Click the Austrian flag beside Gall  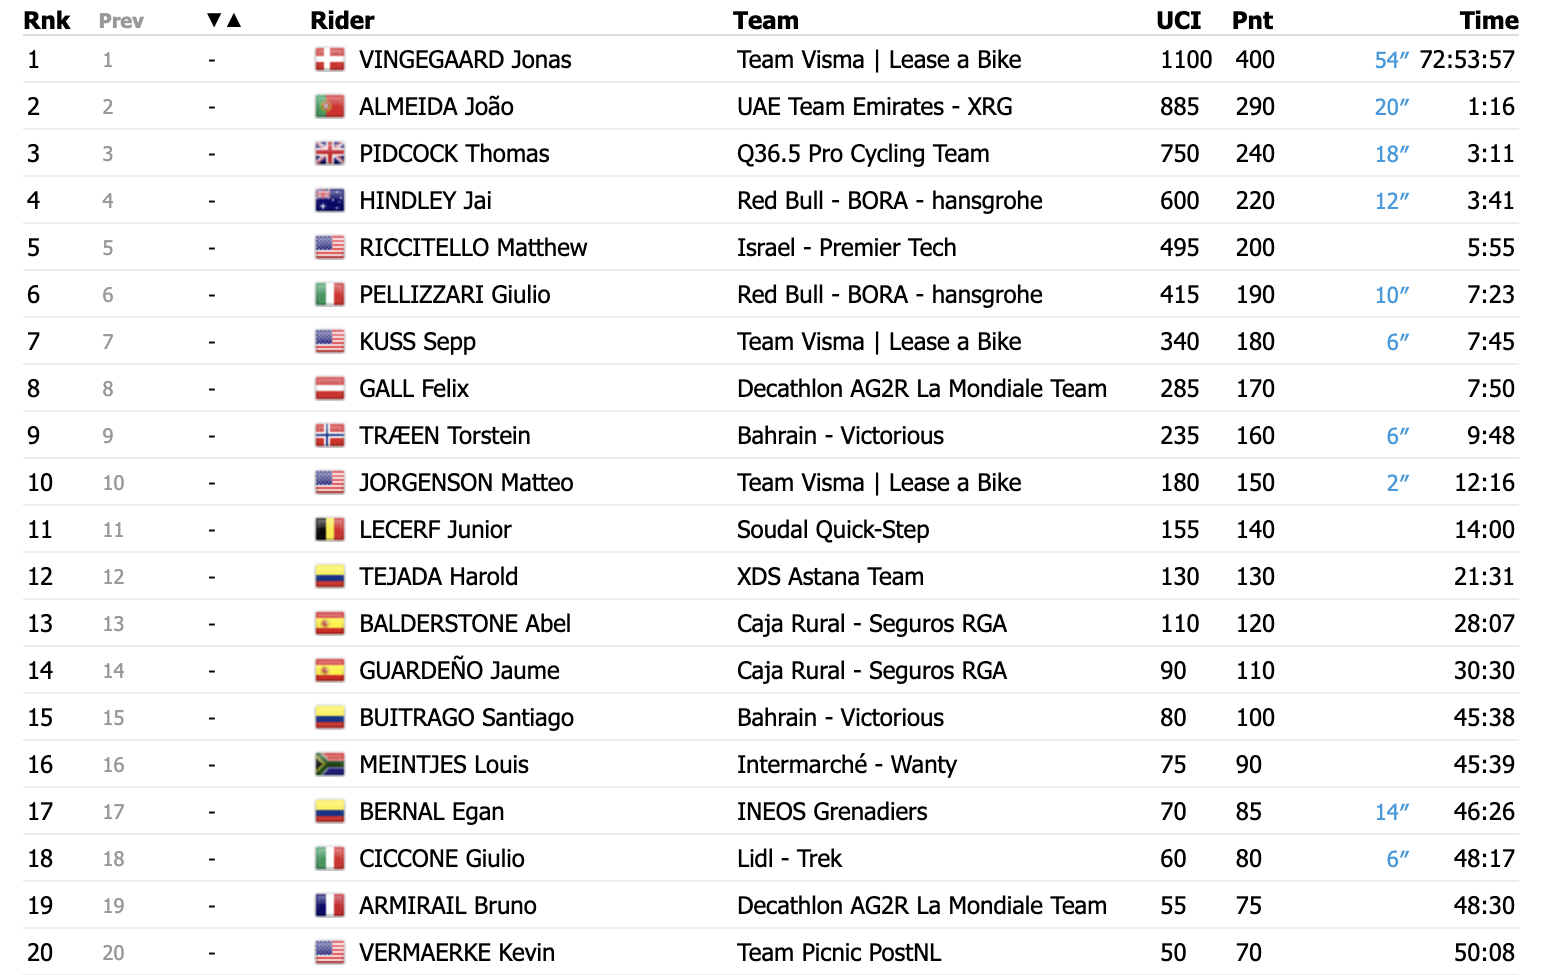click(x=329, y=389)
